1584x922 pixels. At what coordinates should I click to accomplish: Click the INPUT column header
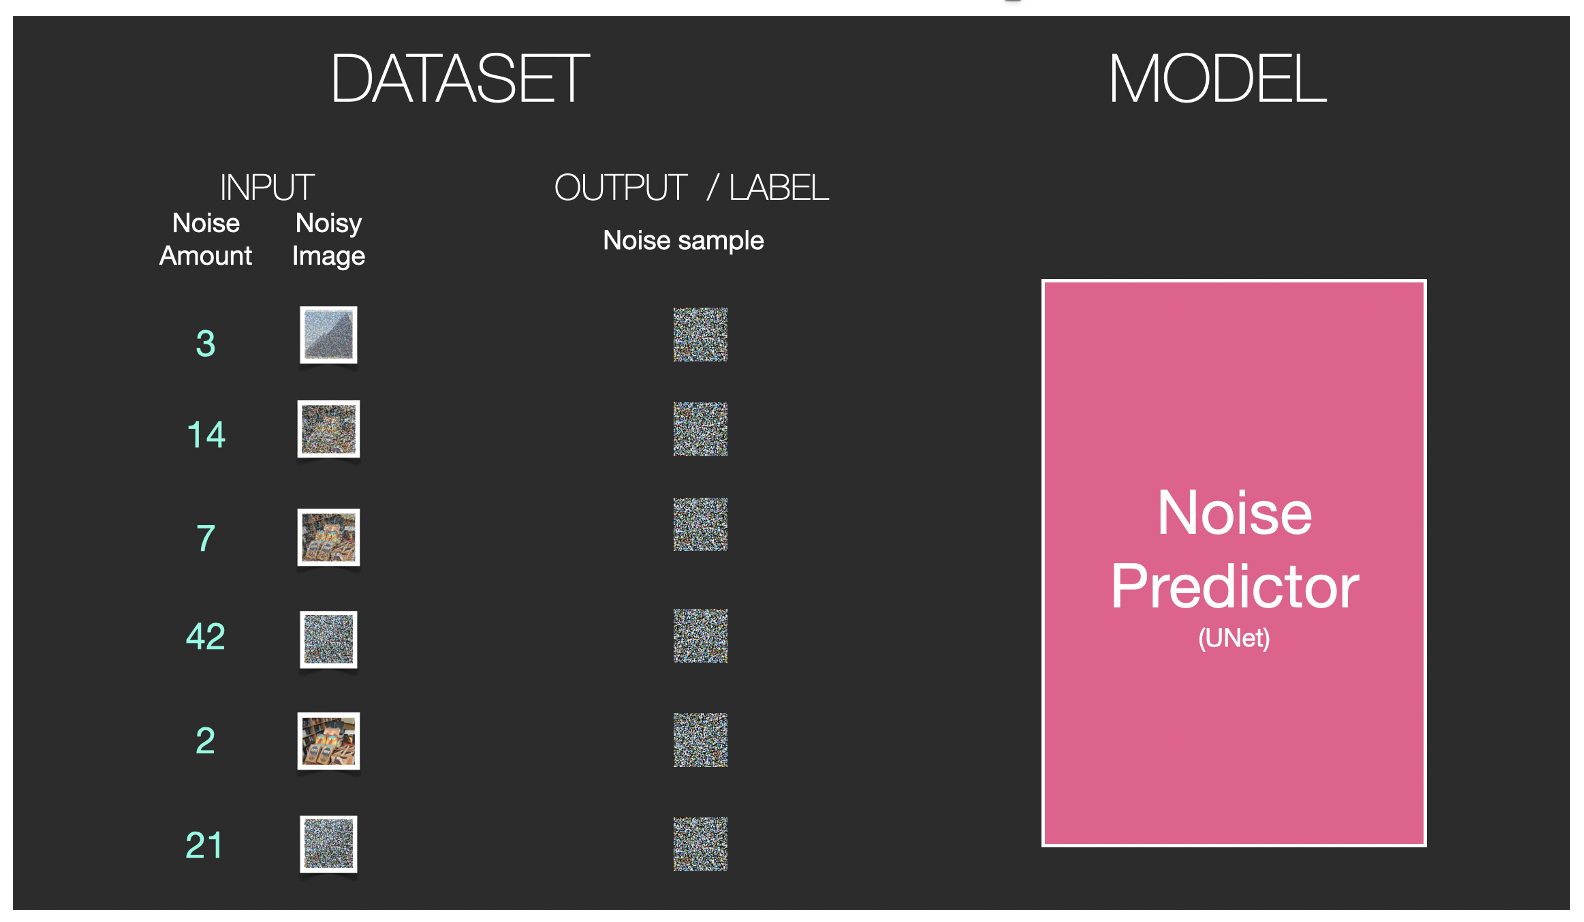(x=267, y=187)
